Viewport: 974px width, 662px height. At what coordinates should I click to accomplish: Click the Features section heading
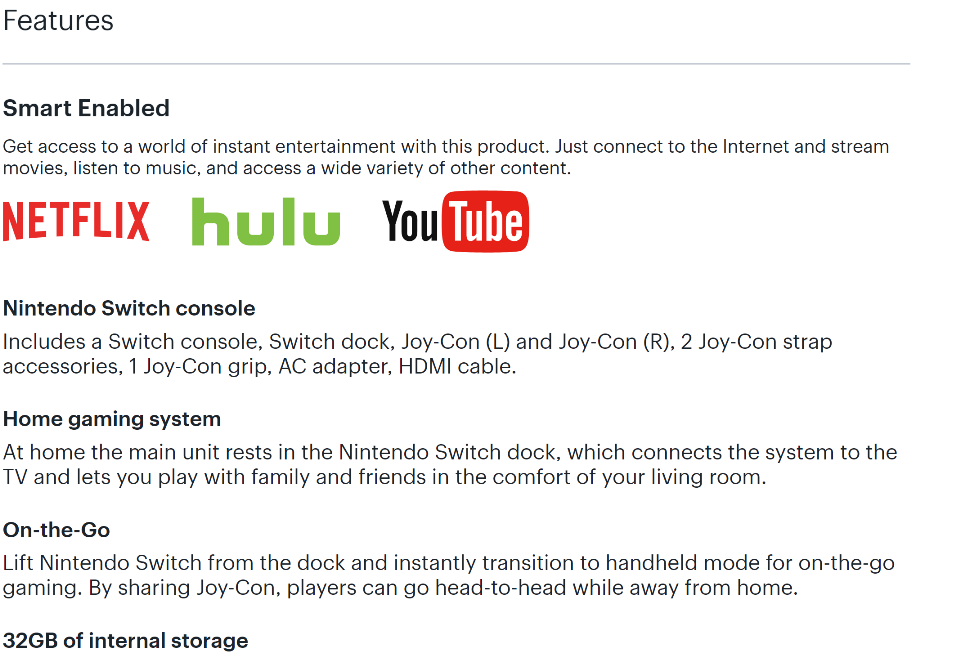[x=58, y=21]
